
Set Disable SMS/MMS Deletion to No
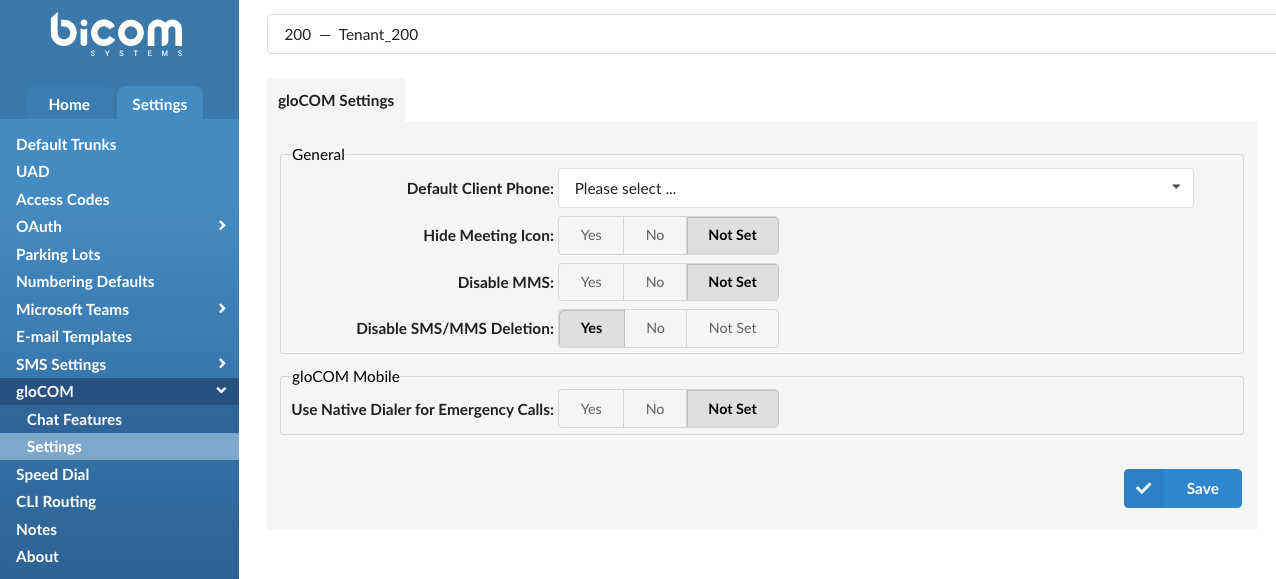[x=654, y=328]
